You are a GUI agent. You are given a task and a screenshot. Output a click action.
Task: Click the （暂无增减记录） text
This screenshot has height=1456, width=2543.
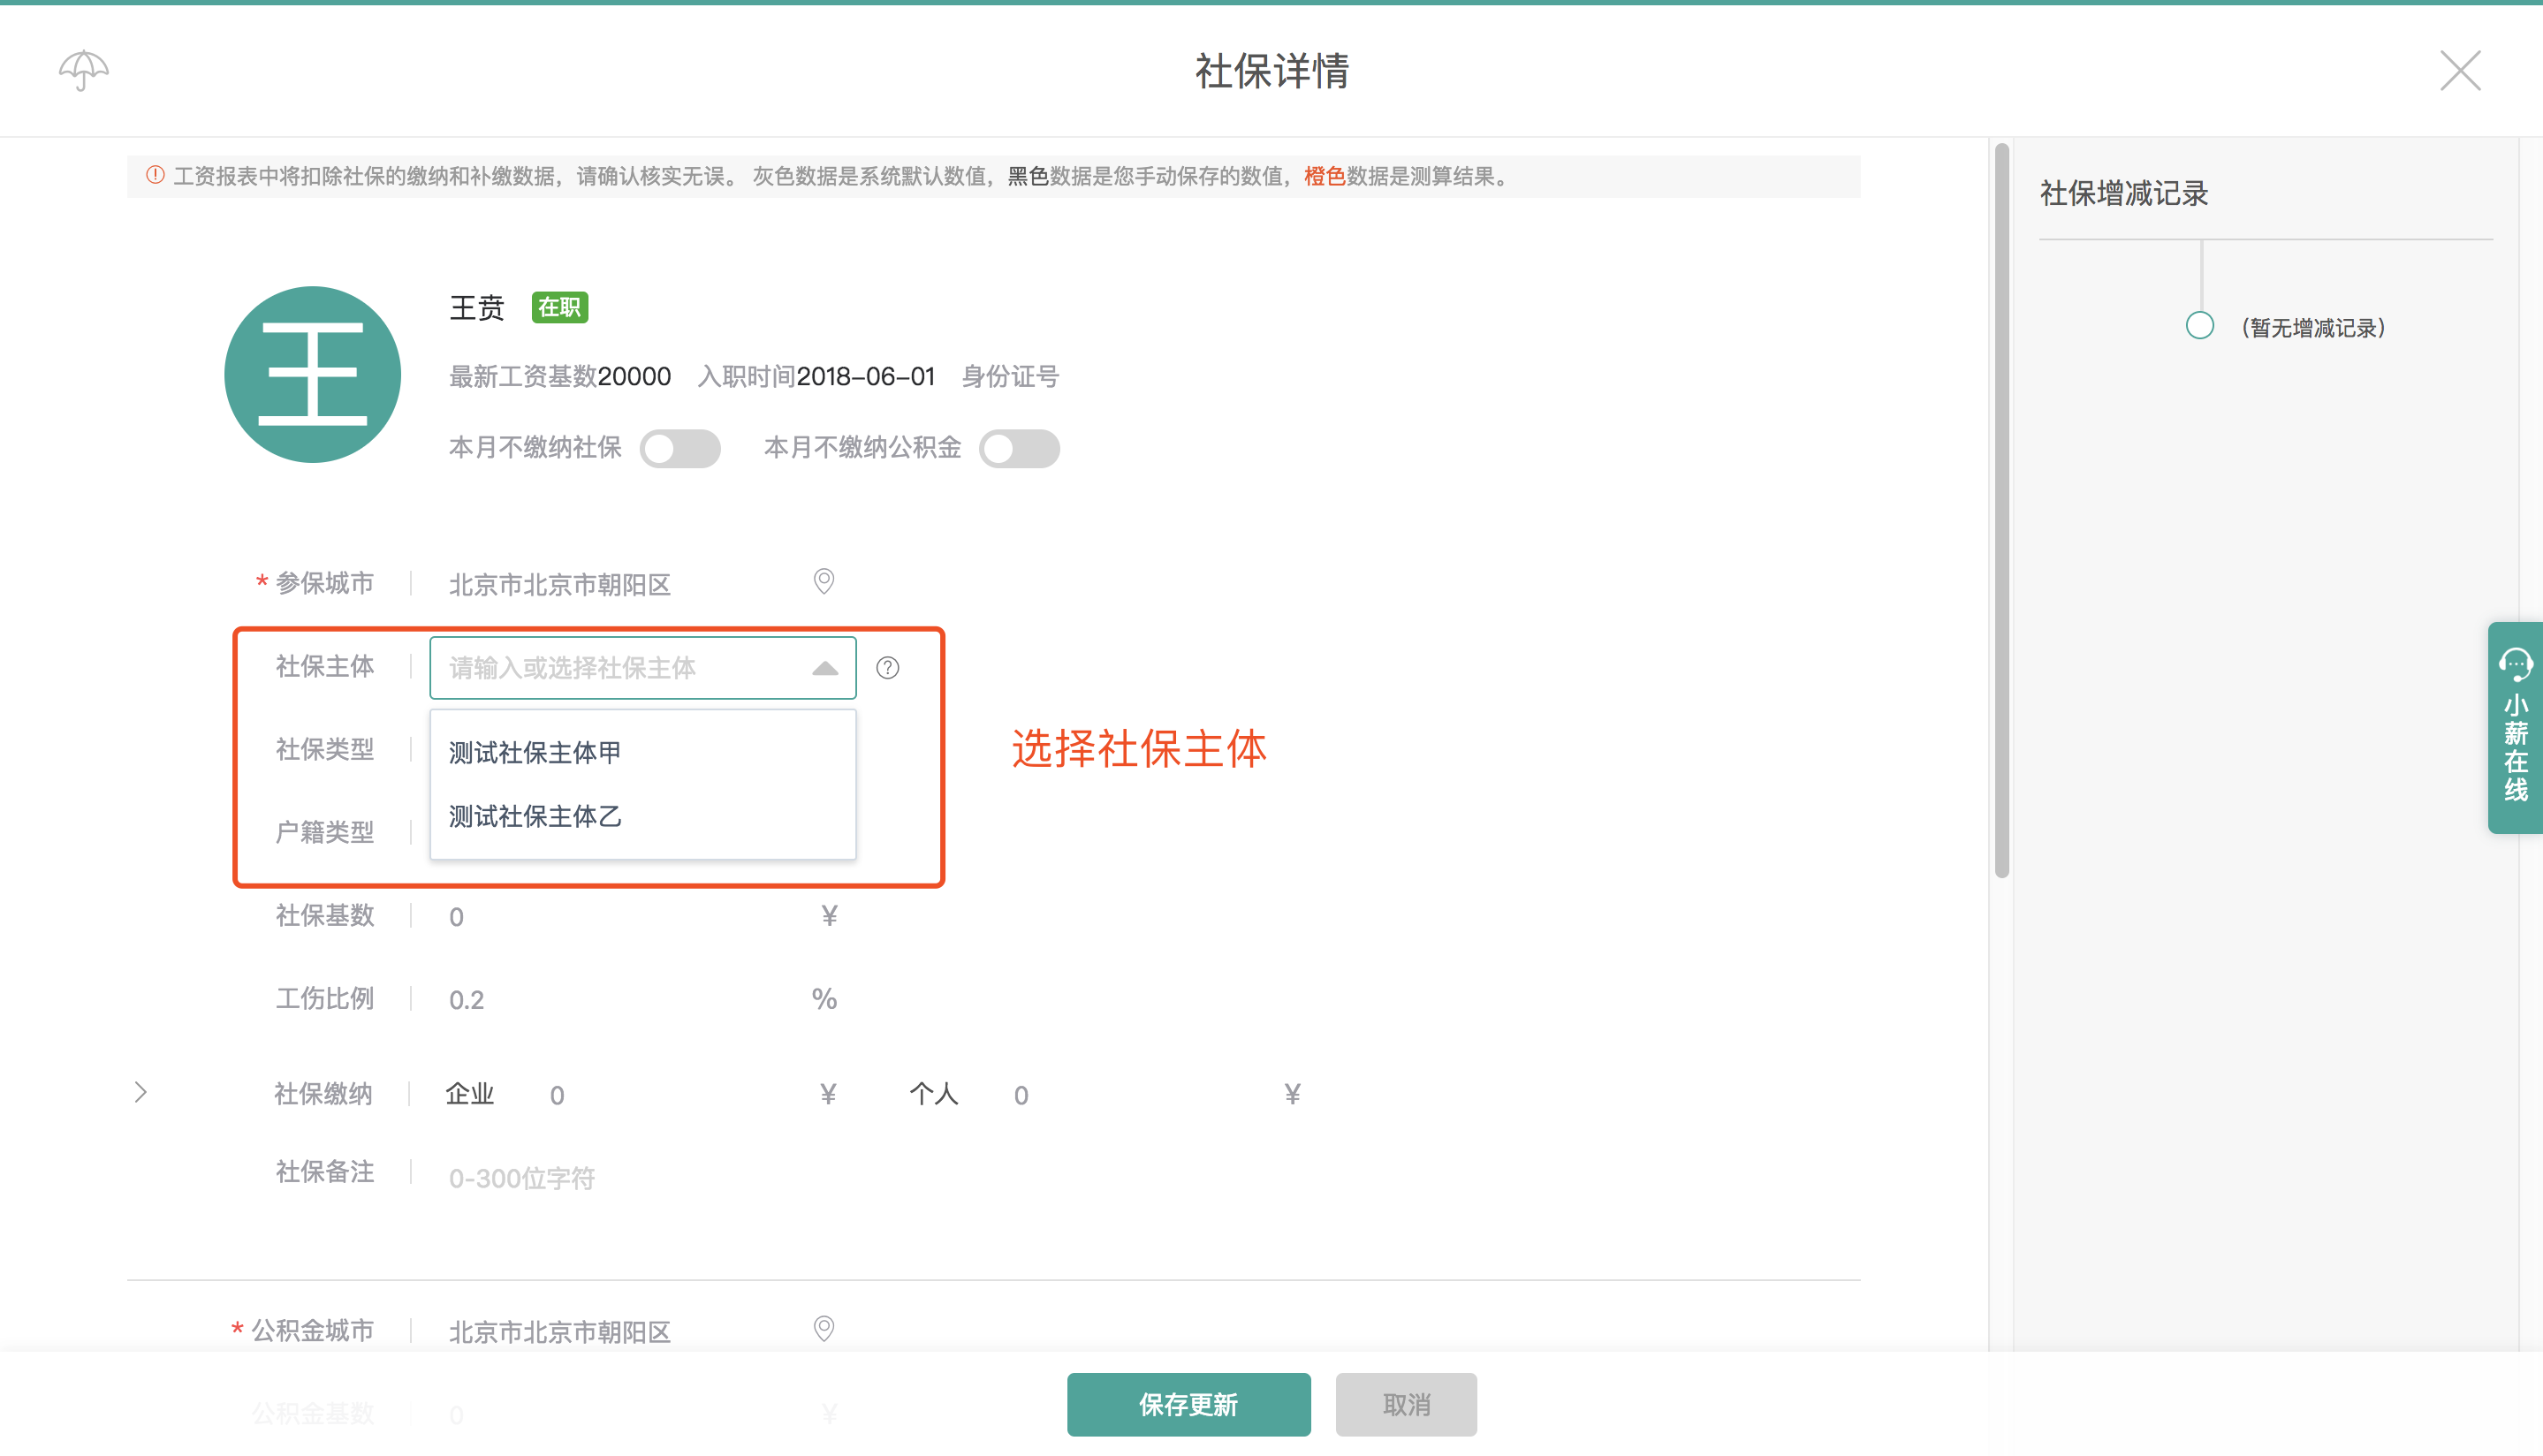(x=2313, y=328)
